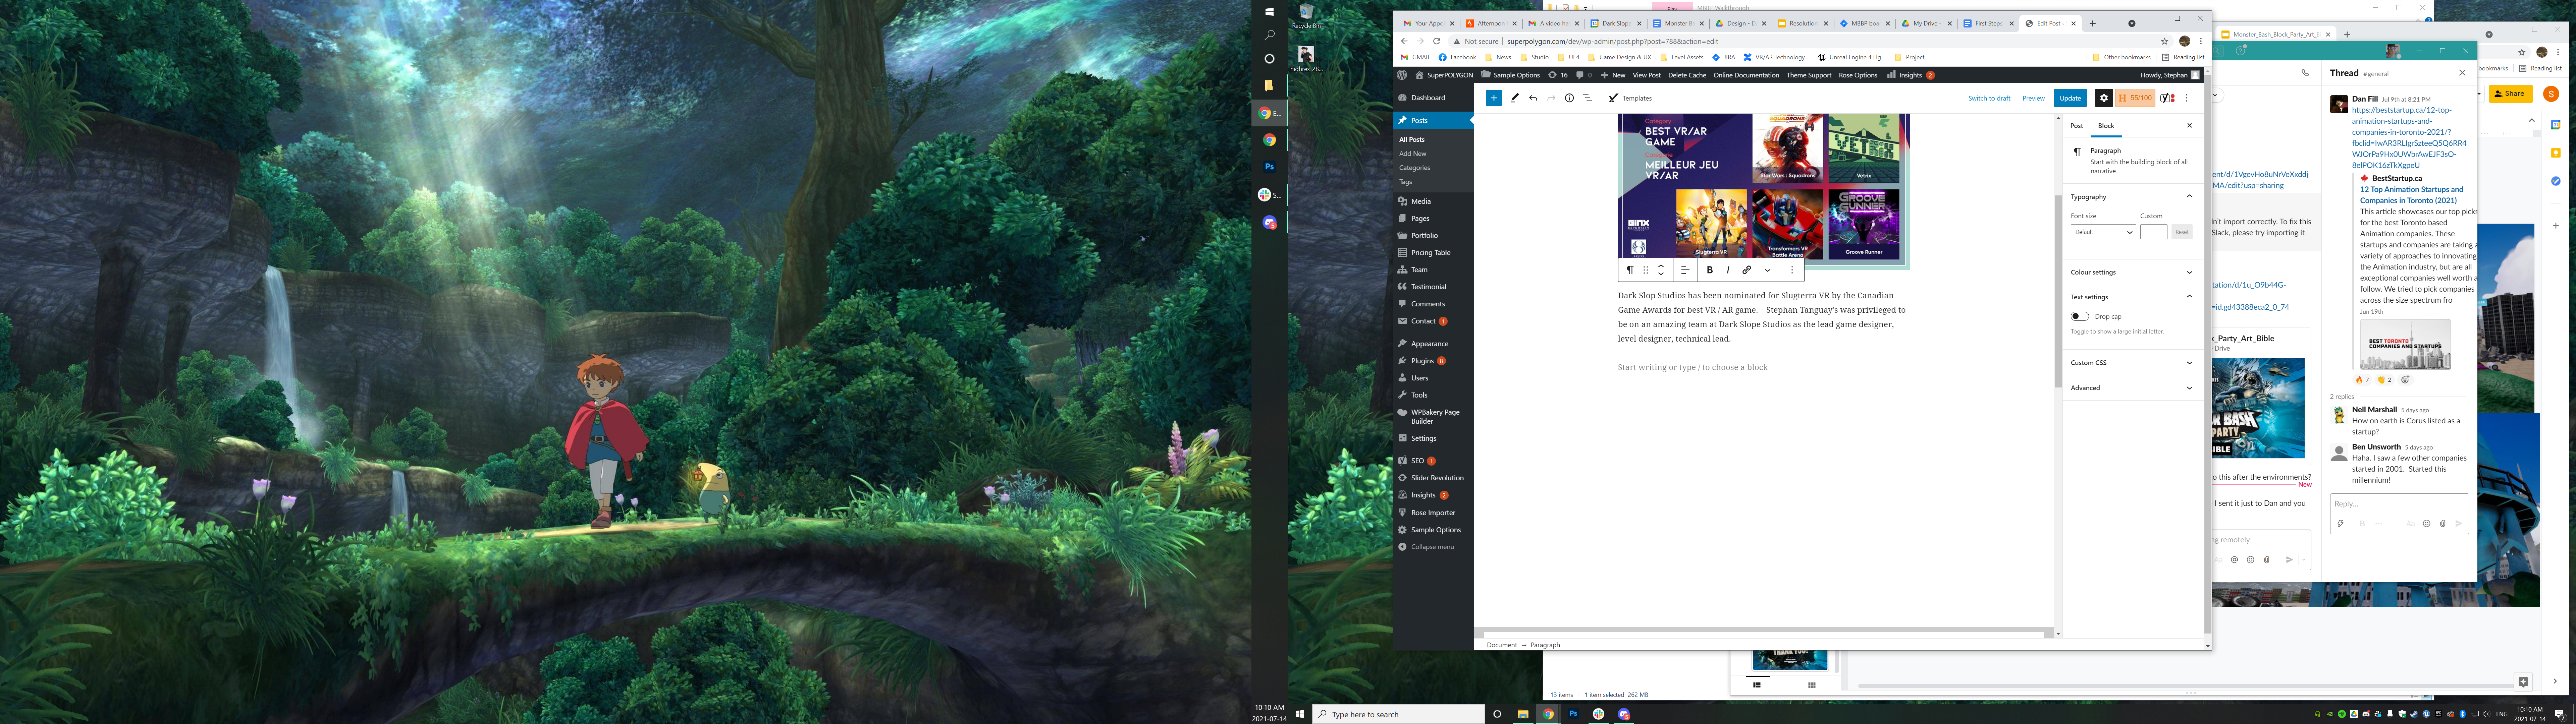
Task: Close the Slack Thread panel
Action: (x=2462, y=73)
